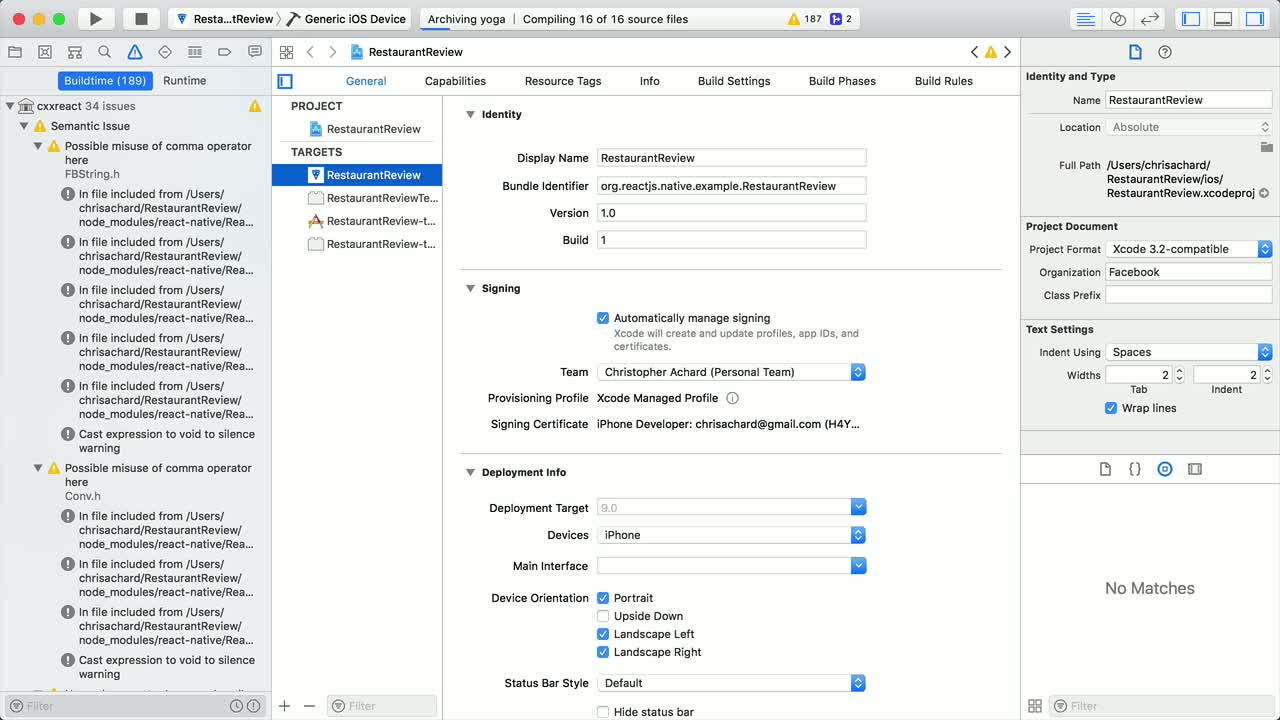Open the Find navigator magnifier icon
The image size is (1280, 720).
(104, 52)
